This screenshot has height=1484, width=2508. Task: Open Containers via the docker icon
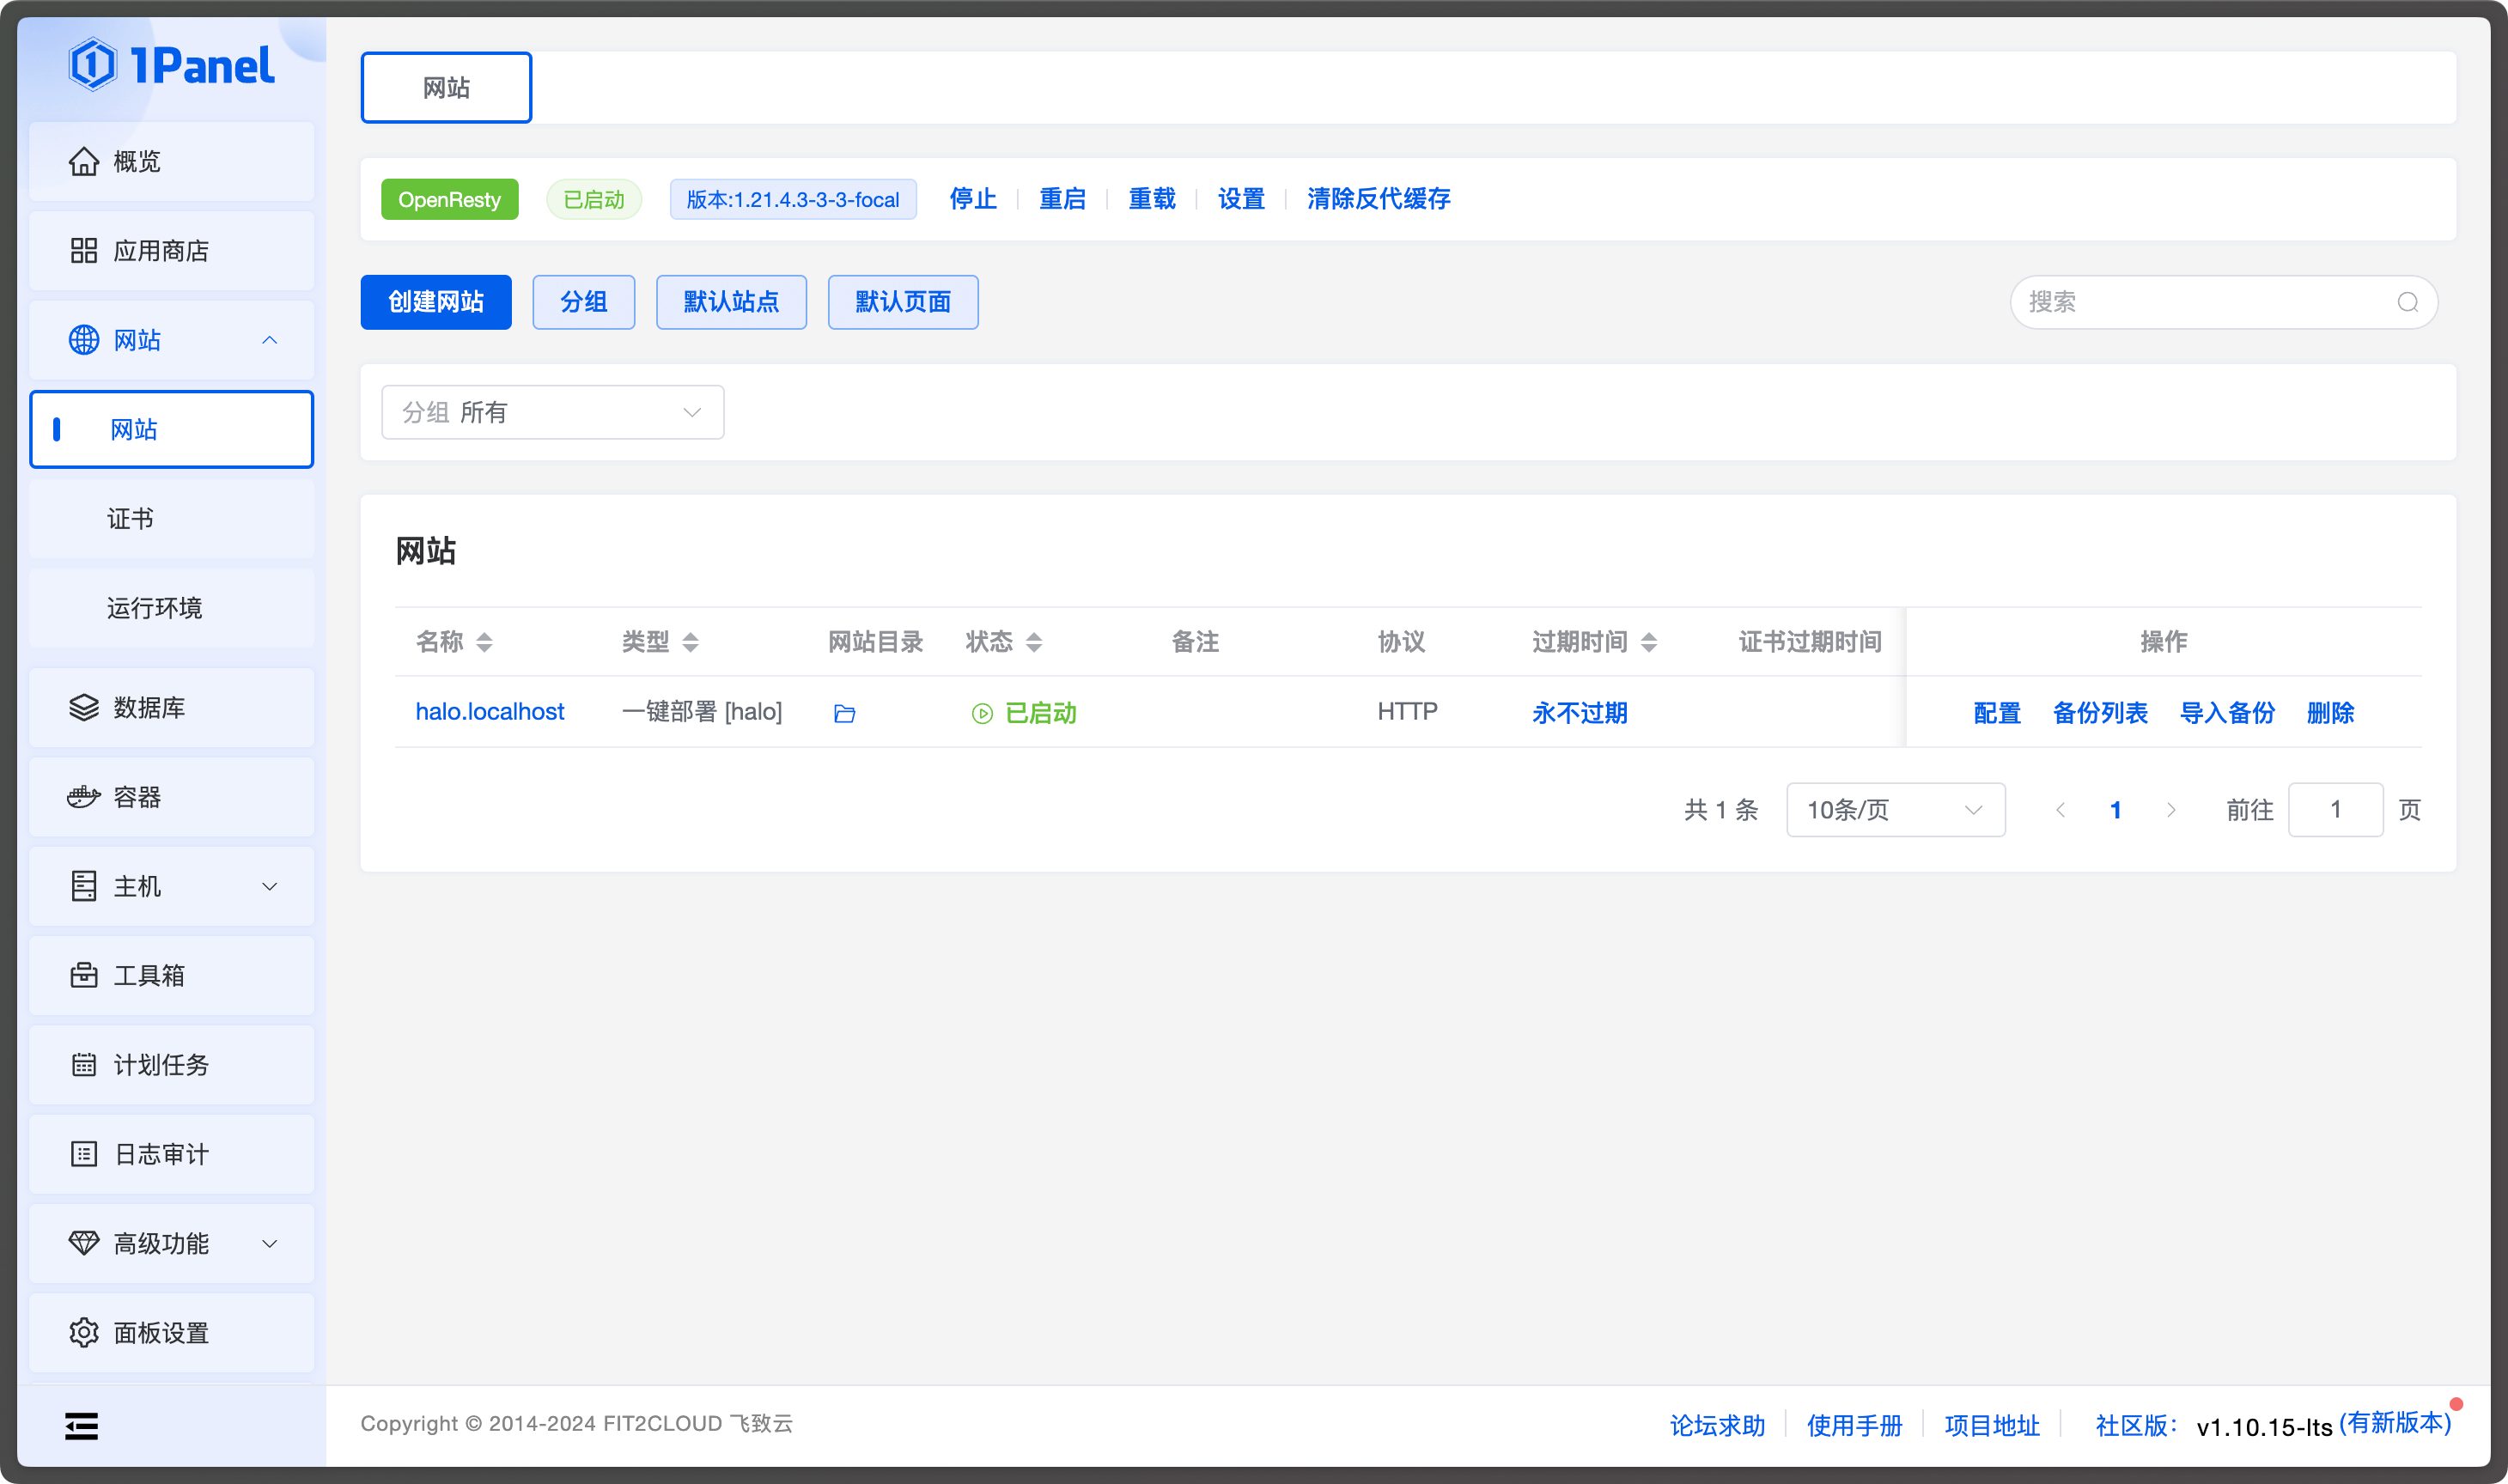click(84, 797)
